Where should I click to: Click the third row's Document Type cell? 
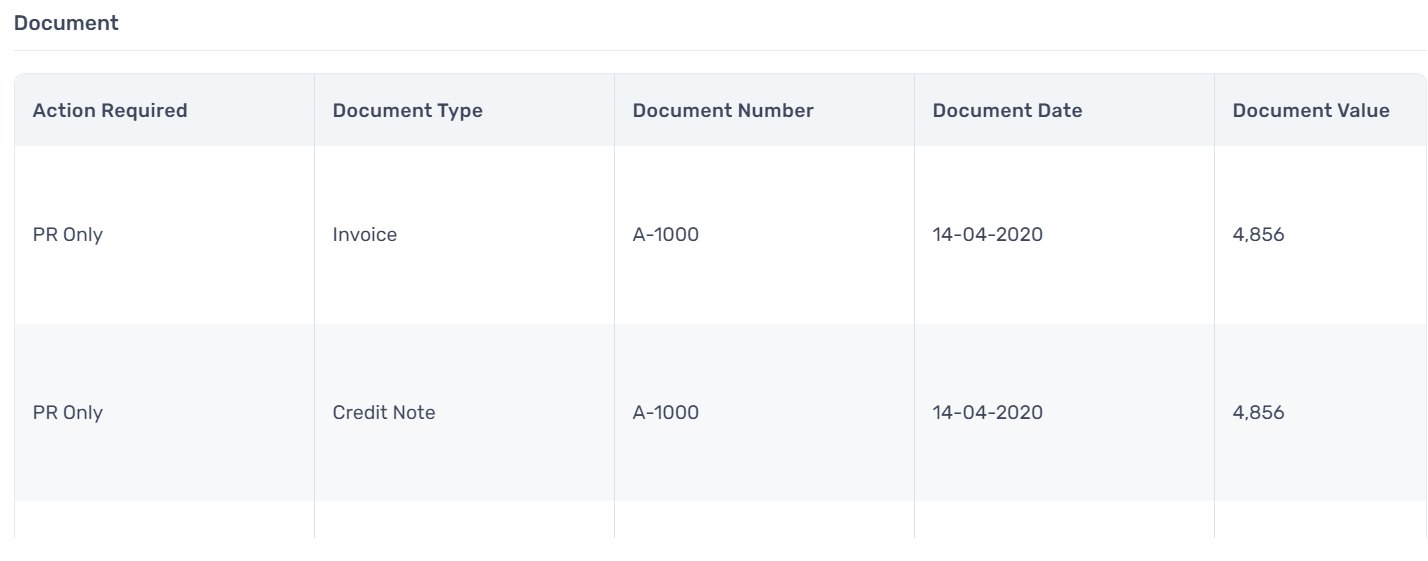(x=464, y=520)
